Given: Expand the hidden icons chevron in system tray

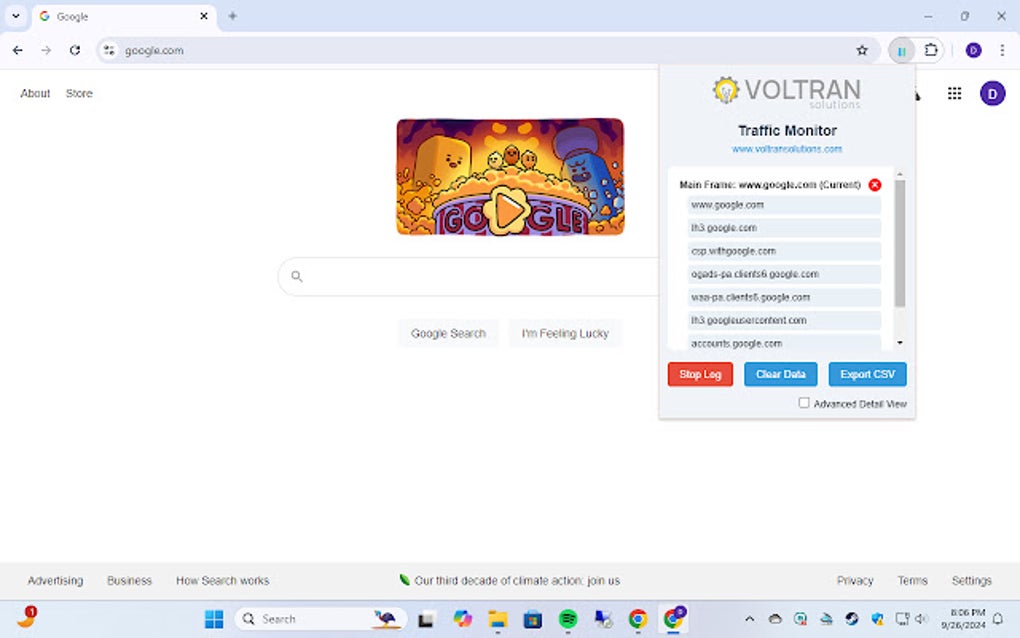Looking at the screenshot, I should [749, 619].
